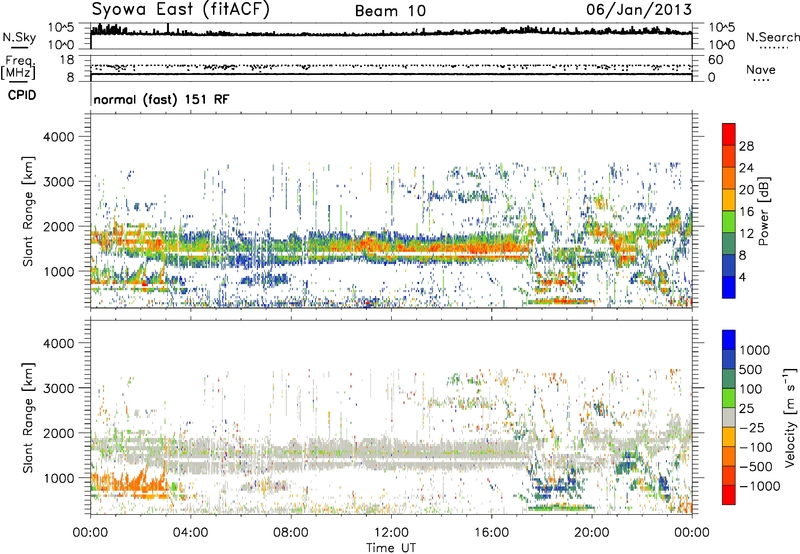800x554 pixels.
Task: Click the 12:00 time tick label
Action: pos(391,533)
